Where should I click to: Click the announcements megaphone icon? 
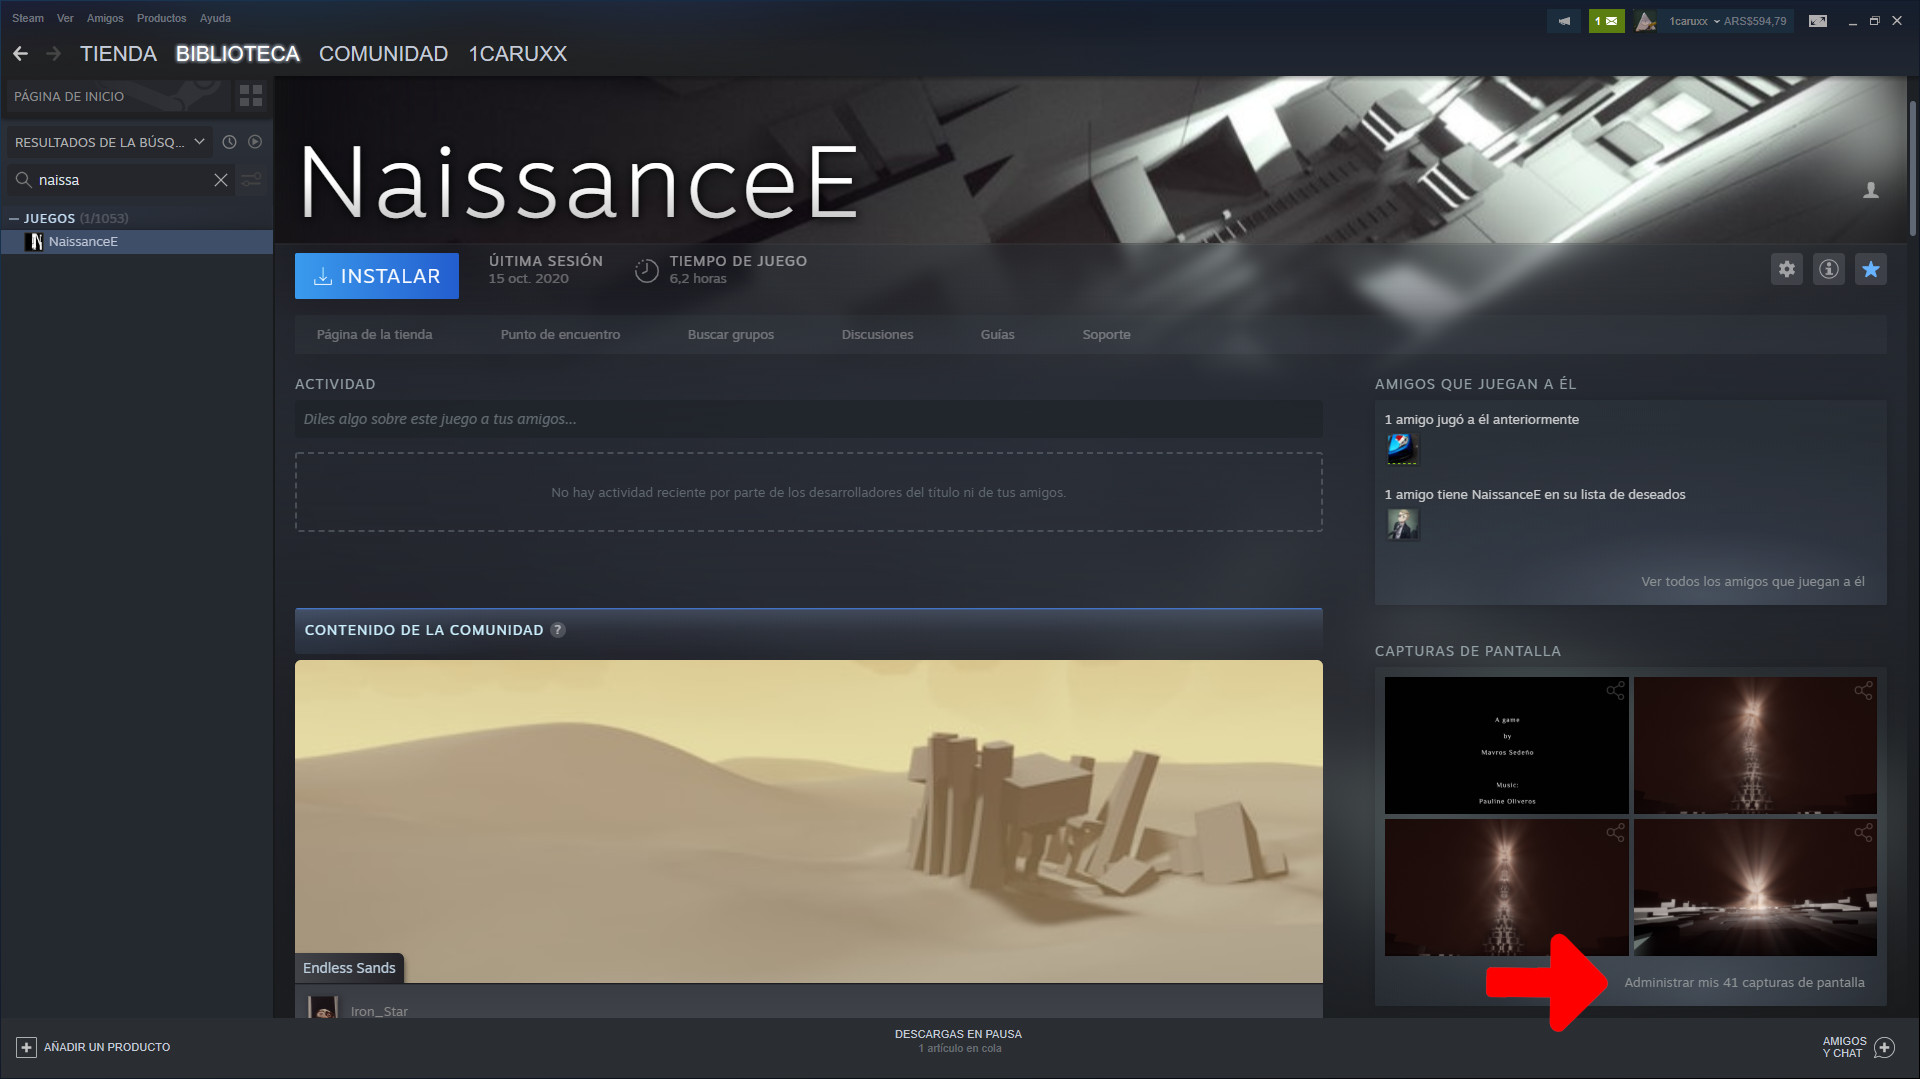[x=1564, y=21]
